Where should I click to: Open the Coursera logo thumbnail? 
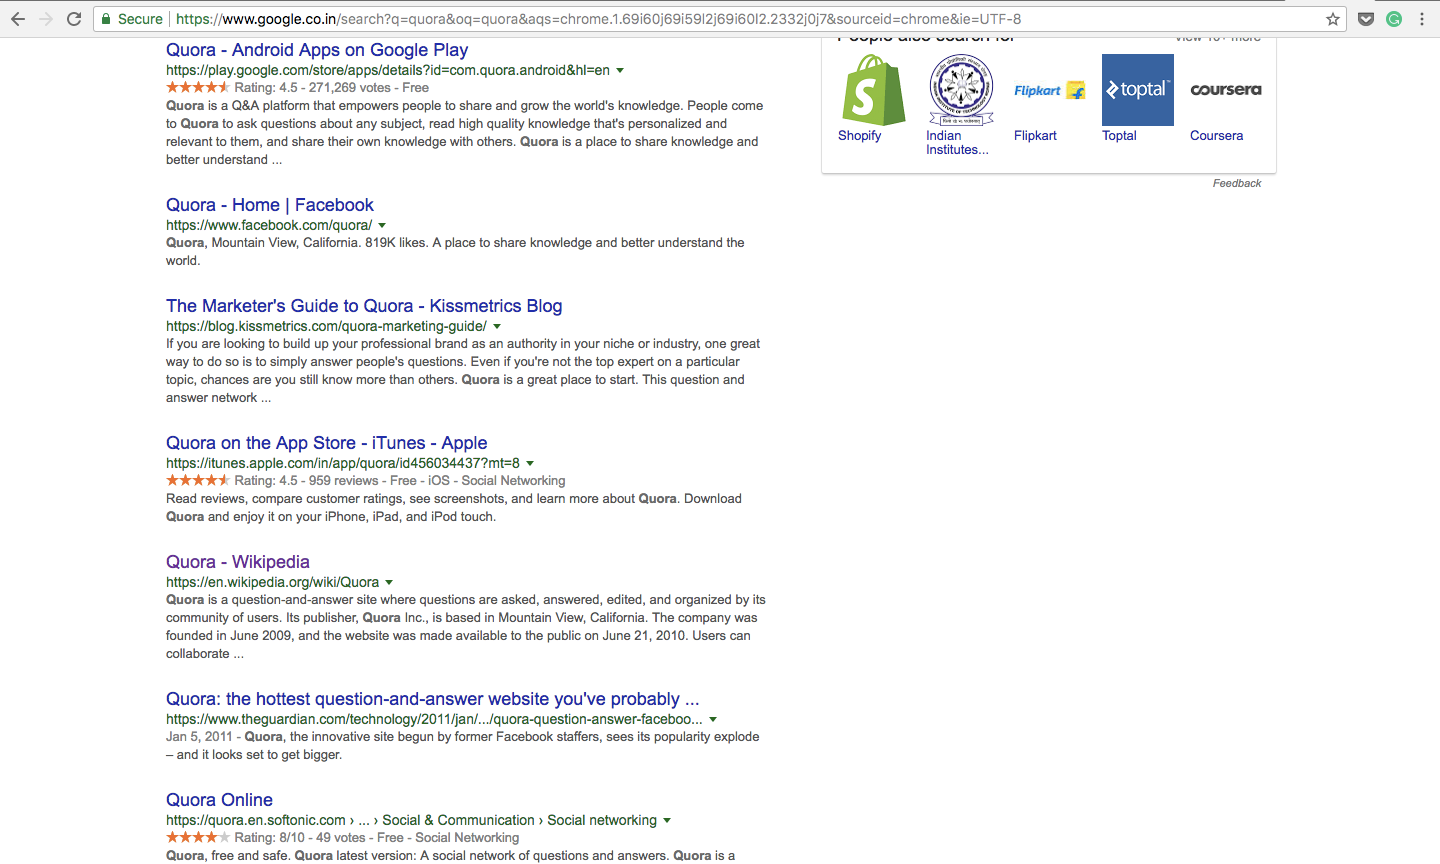(1226, 90)
